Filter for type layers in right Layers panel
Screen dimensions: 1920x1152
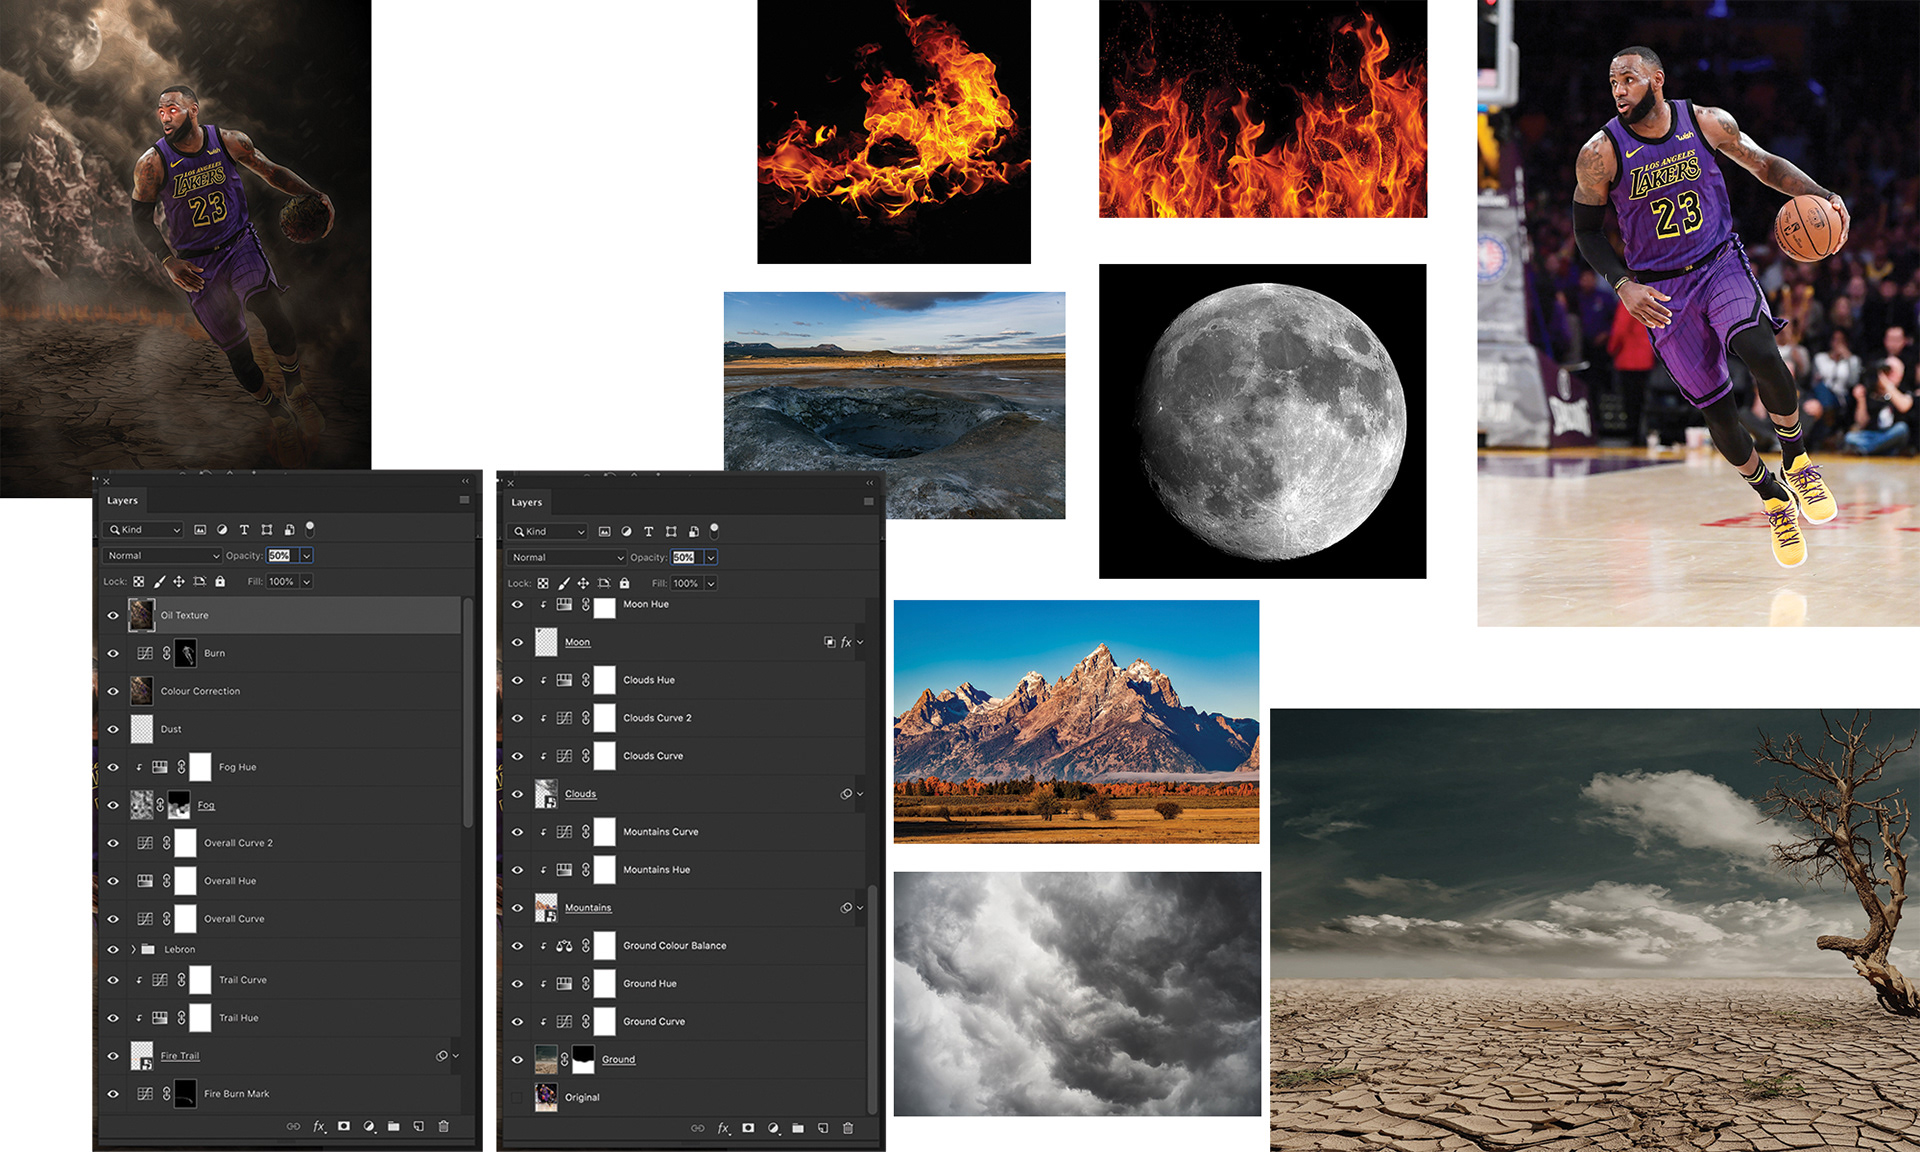tap(648, 532)
